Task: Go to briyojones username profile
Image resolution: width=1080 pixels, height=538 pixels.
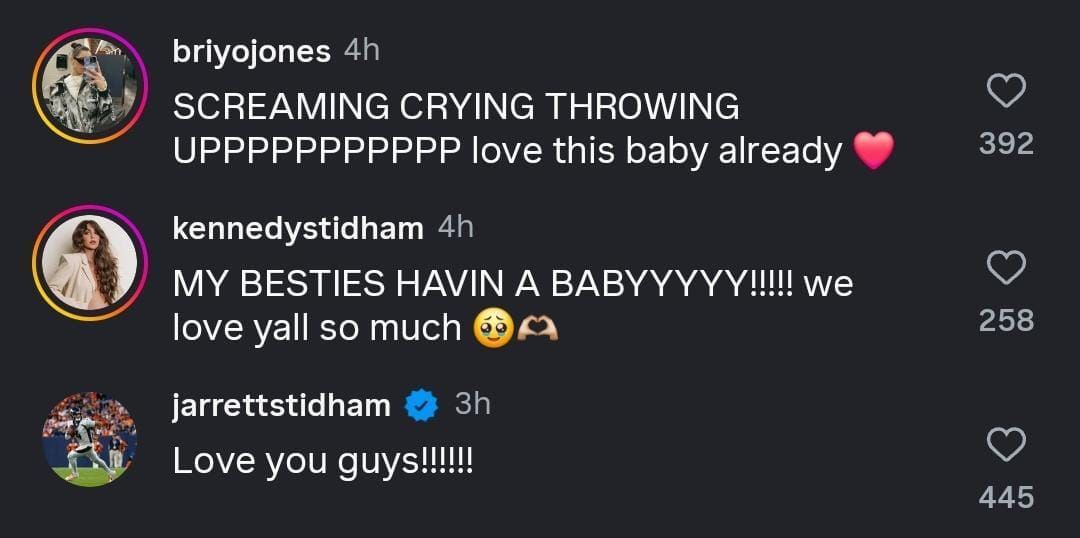Action: point(251,52)
